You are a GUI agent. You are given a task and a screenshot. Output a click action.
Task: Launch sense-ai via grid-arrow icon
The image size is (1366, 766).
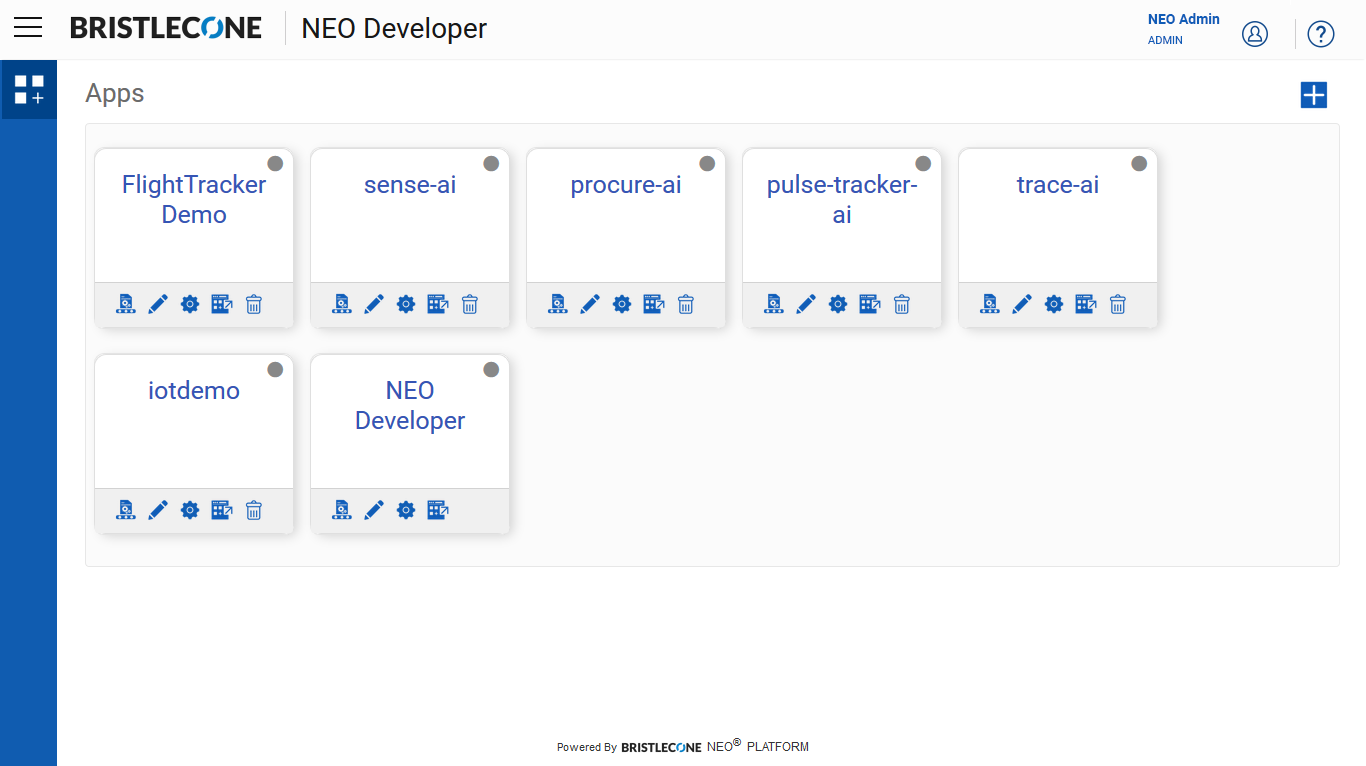[x=438, y=304]
